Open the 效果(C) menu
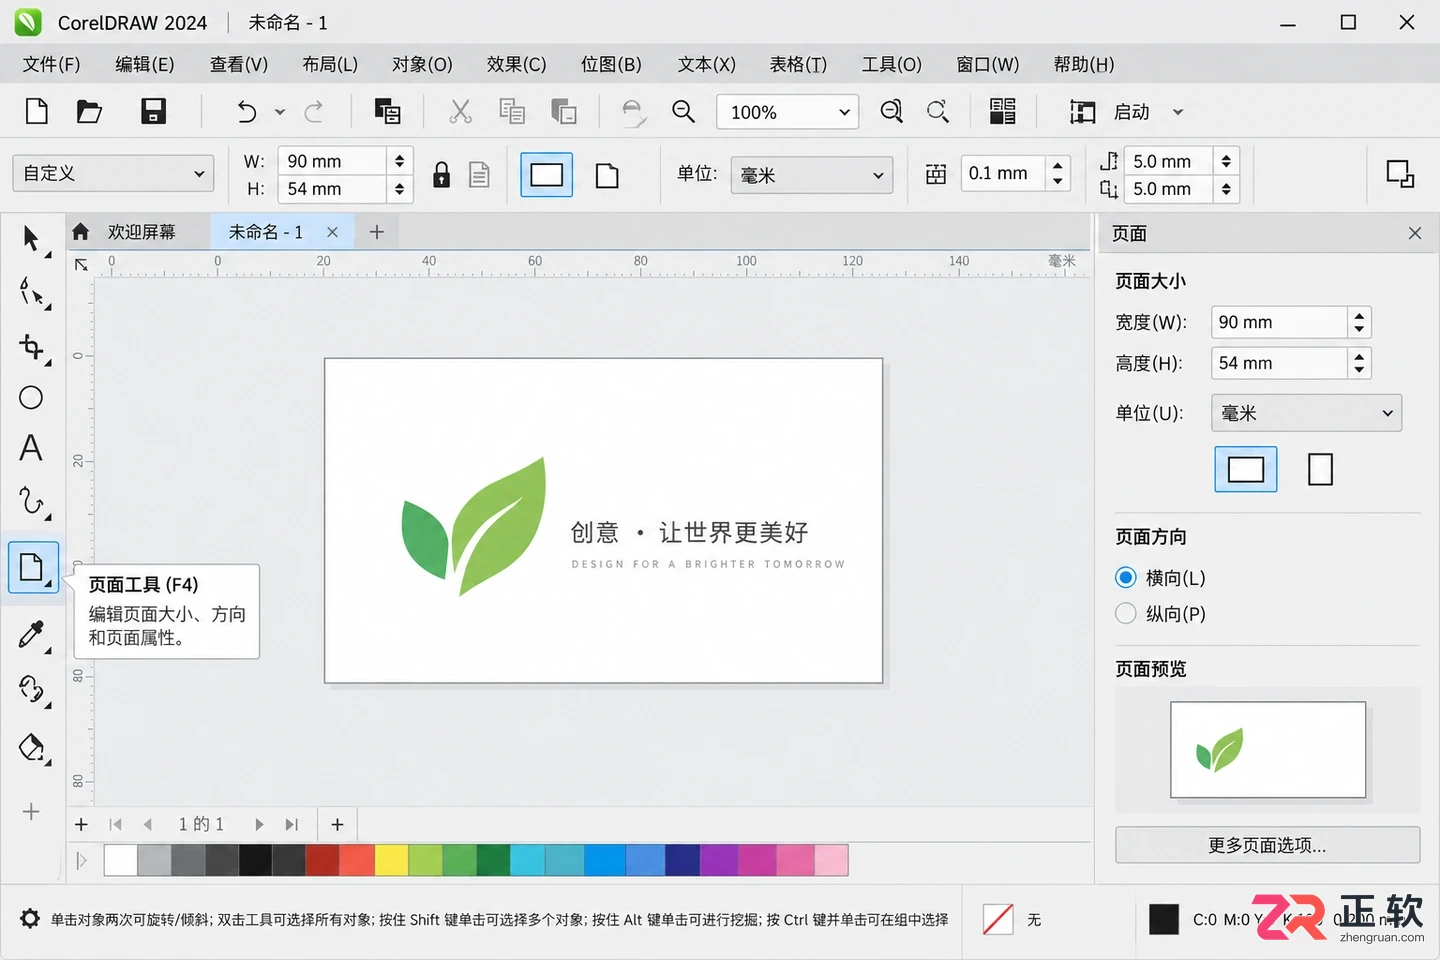The width and height of the screenshot is (1440, 960). (517, 64)
